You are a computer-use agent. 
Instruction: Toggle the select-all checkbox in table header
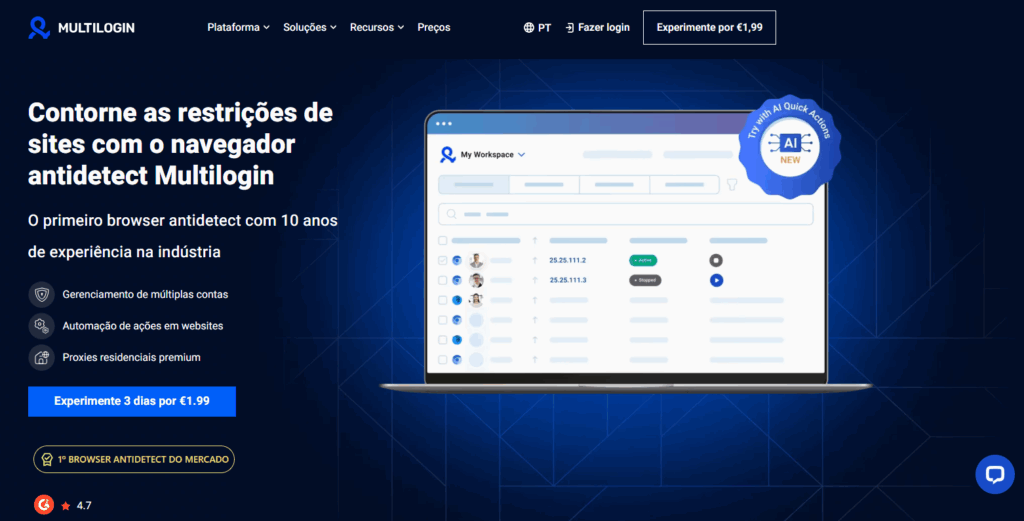443,240
